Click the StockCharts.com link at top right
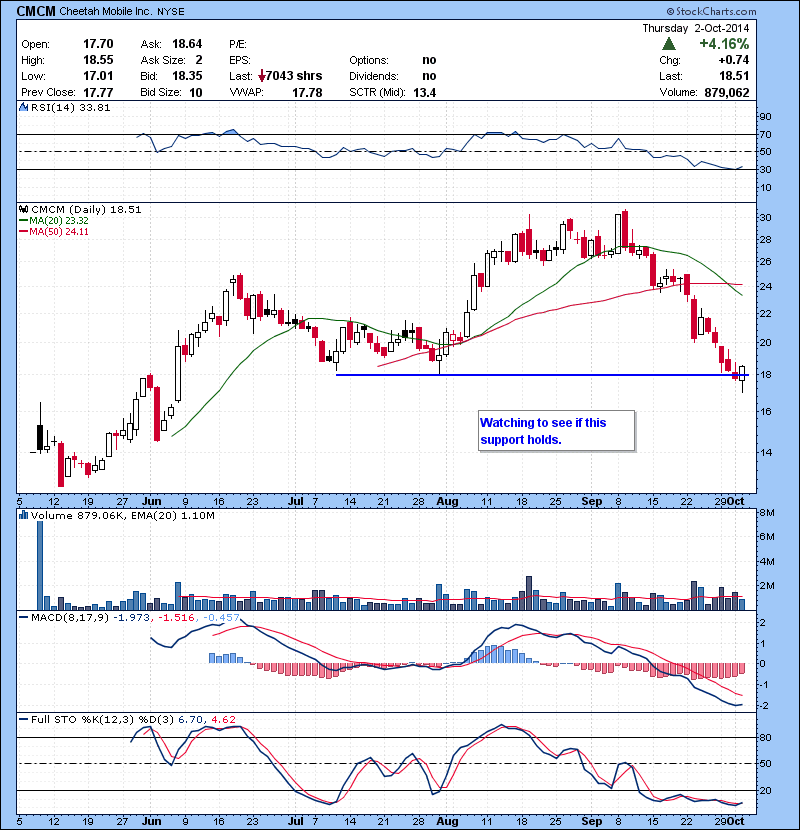The height and width of the screenshot is (830, 800). click(711, 11)
